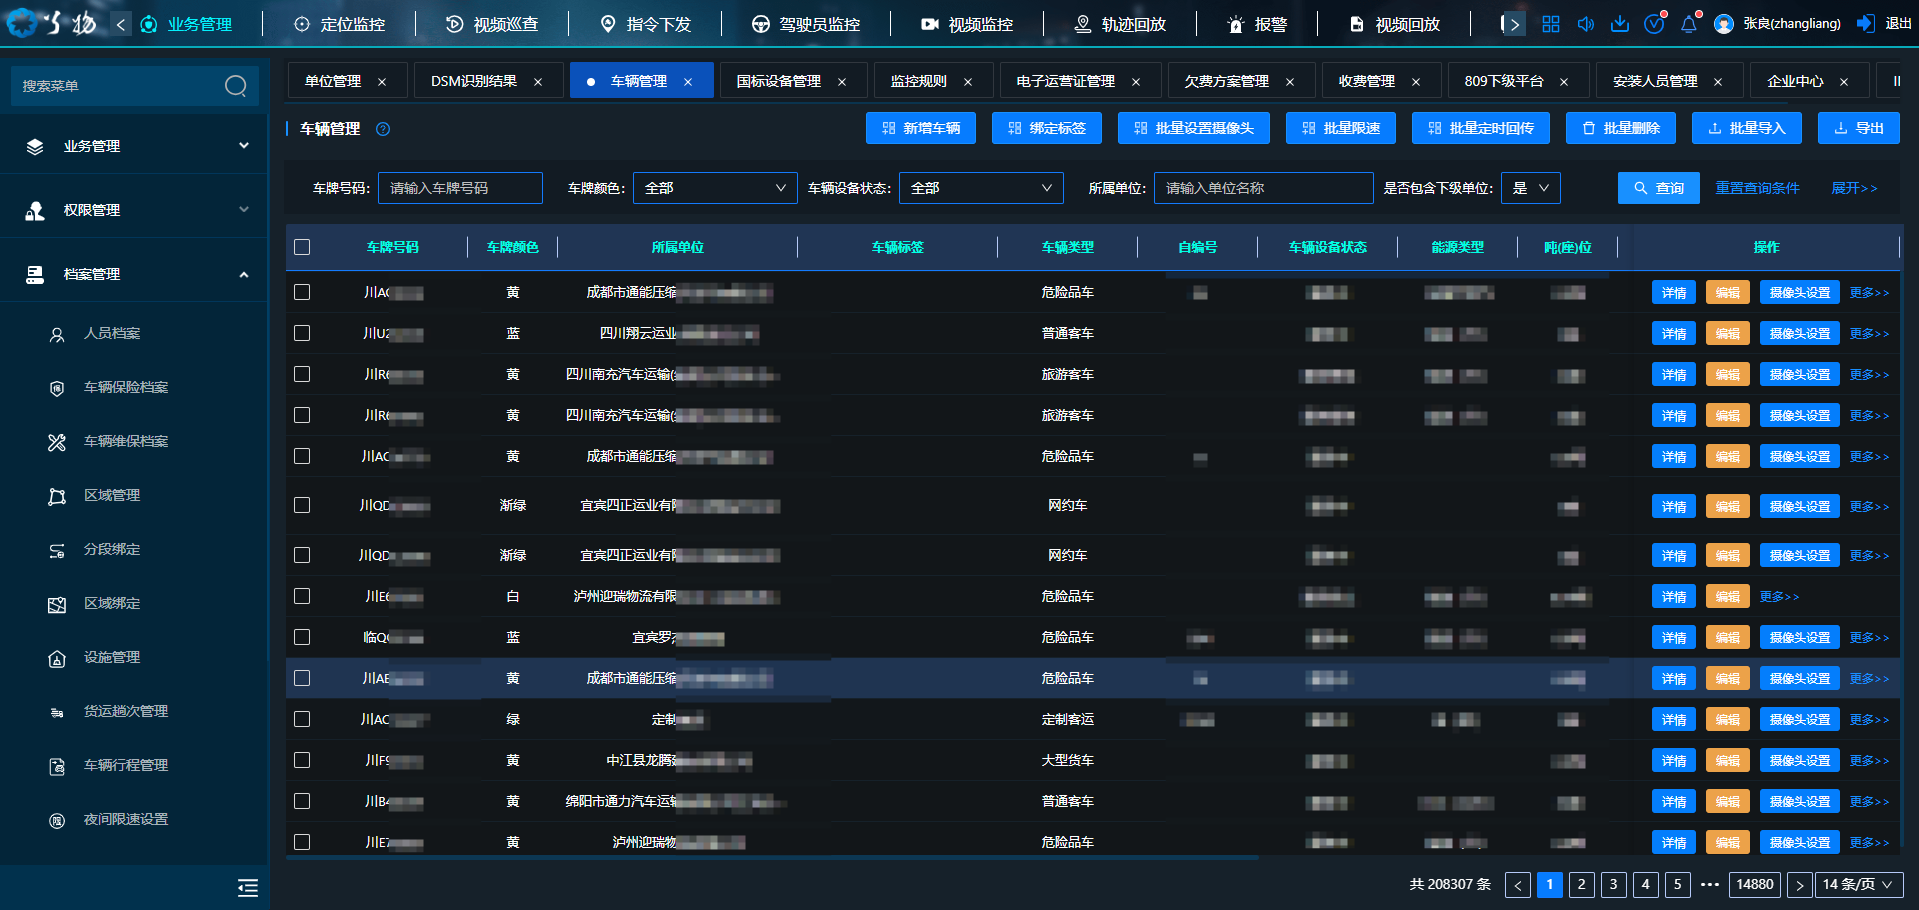Click the speaker sound icon in header
1919x910 pixels.
click(1585, 24)
